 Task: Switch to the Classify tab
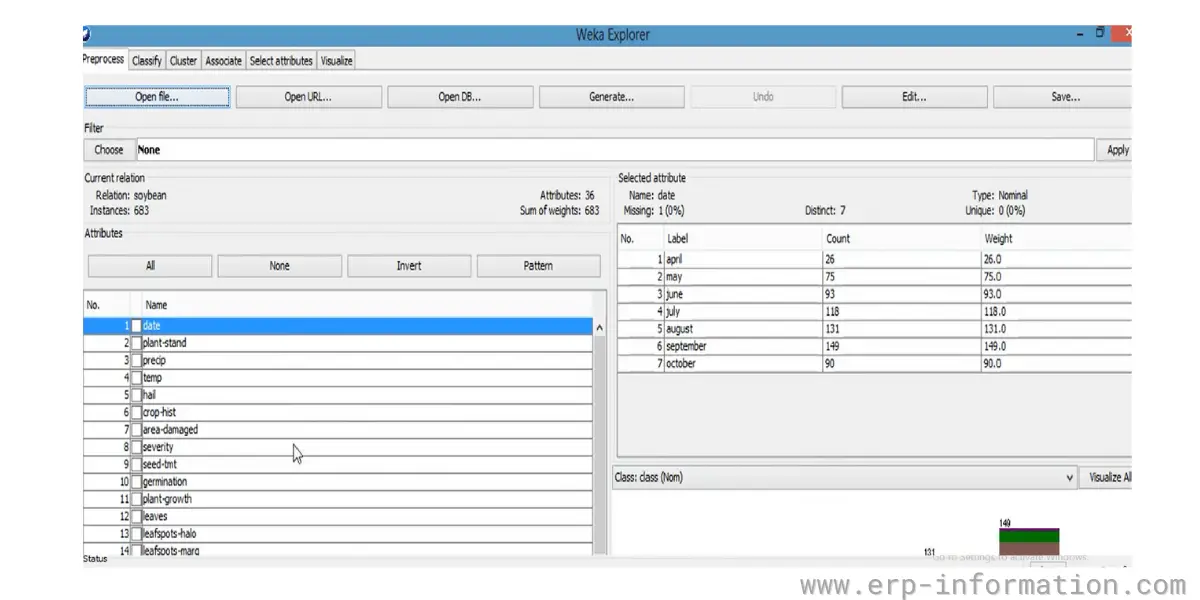coord(146,61)
